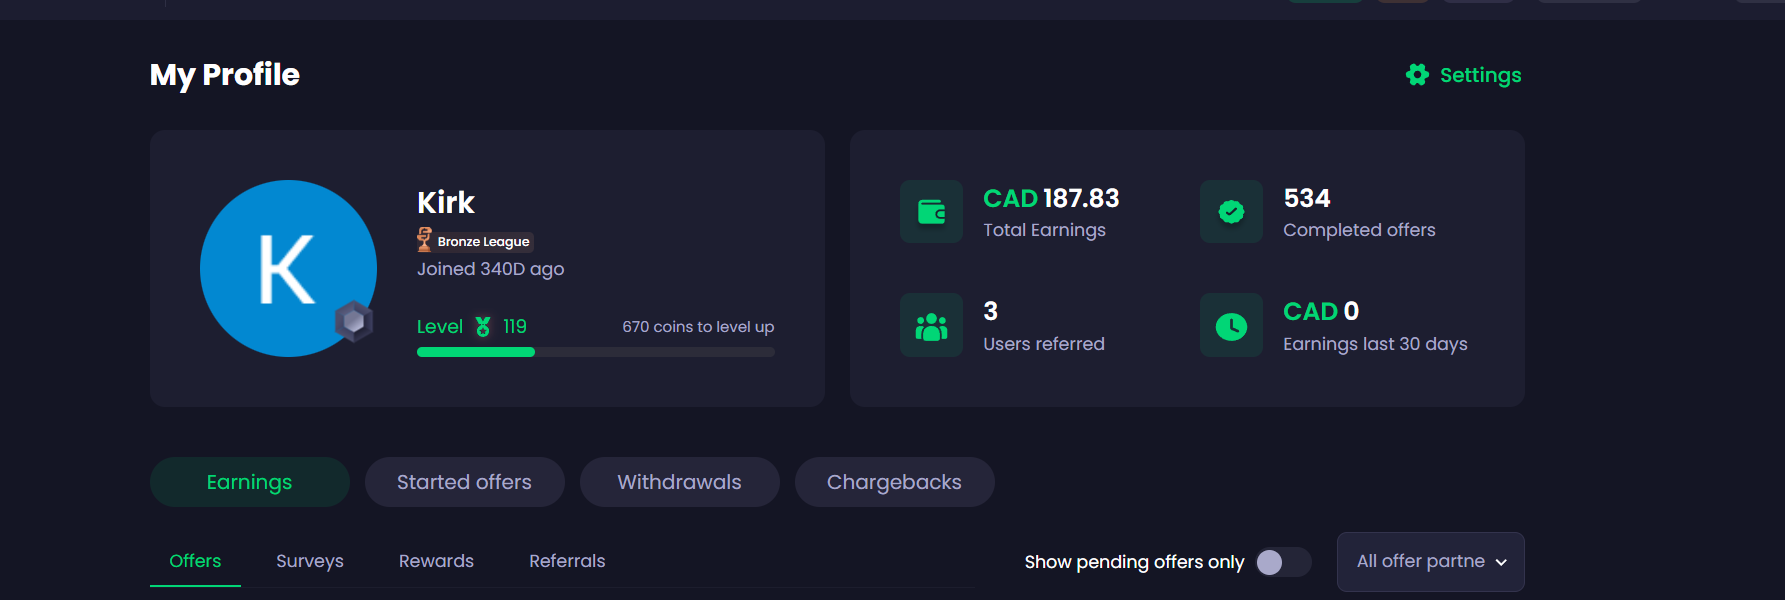Show the Surveys sub-tab
The image size is (1785, 600).
click(x=310, y=561)
